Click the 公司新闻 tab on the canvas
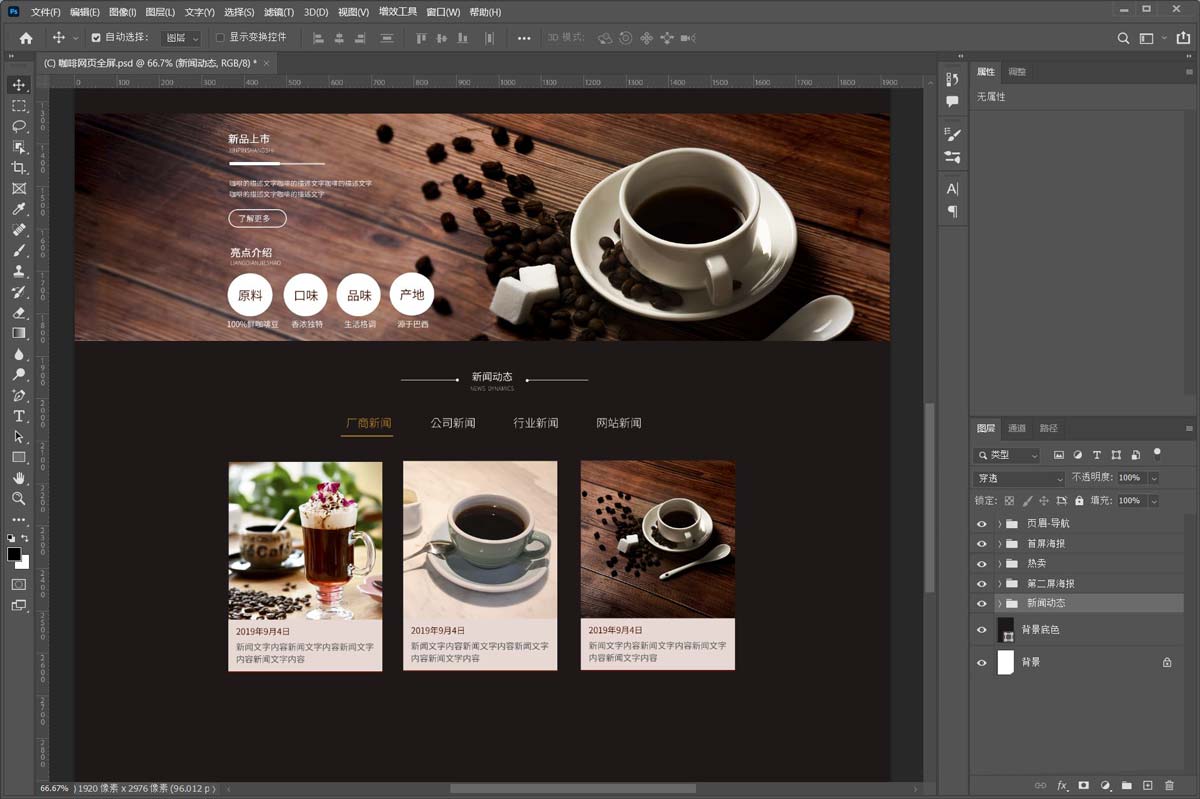This screenshot has width=1200, height=799. point(453,423)
